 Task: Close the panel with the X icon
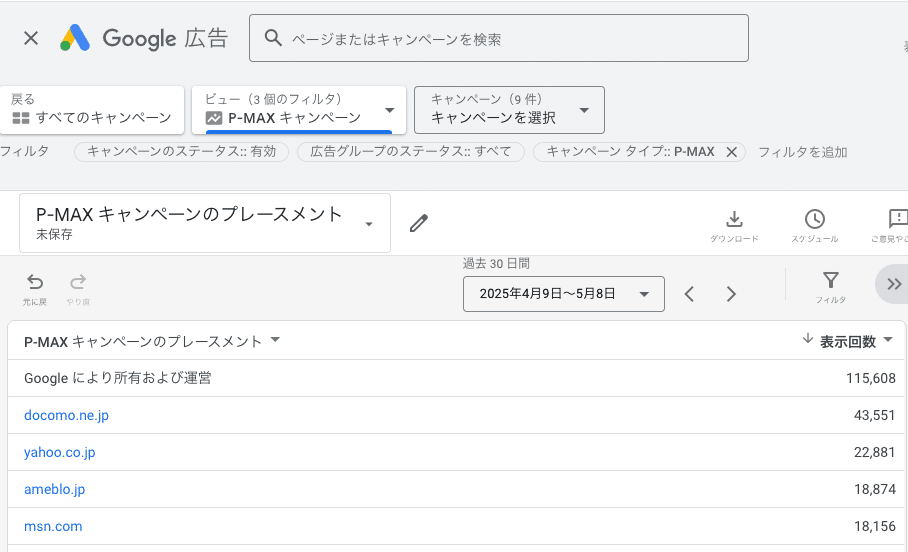point(31,38)
